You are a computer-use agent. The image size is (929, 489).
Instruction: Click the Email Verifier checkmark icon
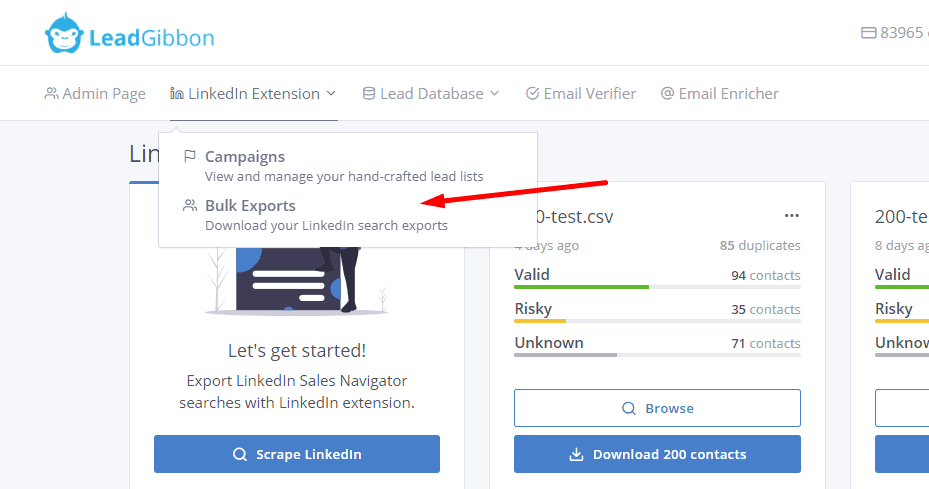pyautogui.click(x=532, y=94)
